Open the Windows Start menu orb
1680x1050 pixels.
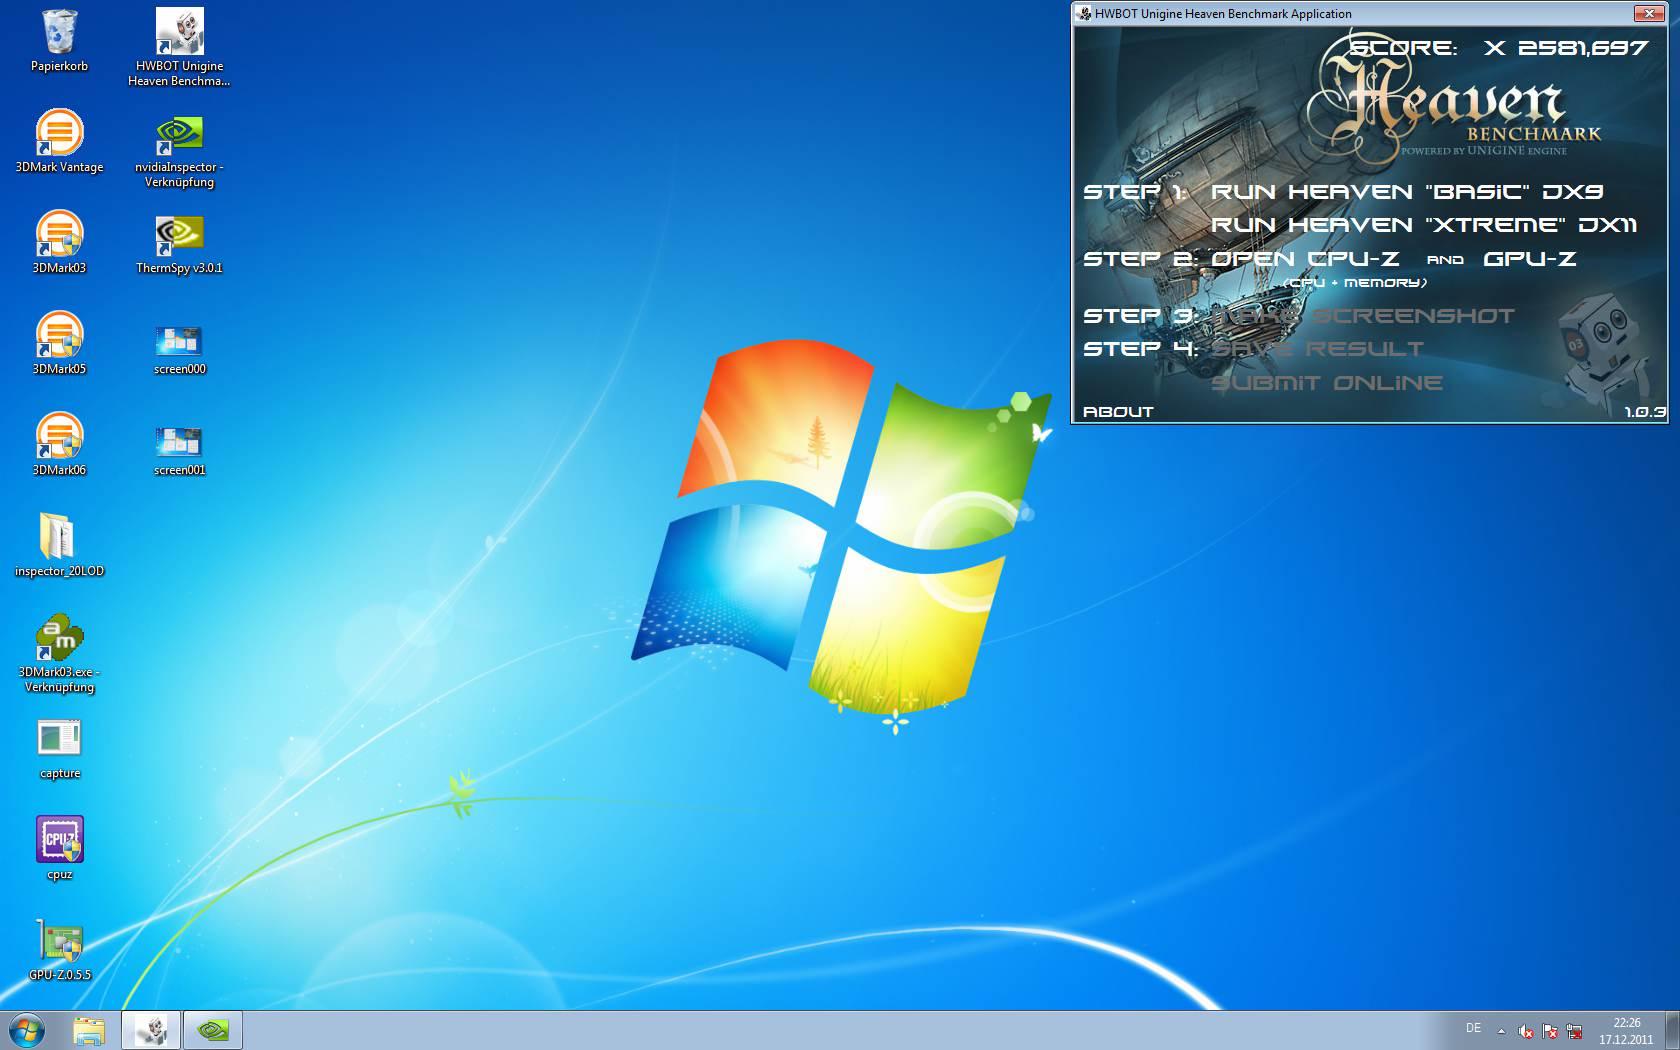[27, 1030]
